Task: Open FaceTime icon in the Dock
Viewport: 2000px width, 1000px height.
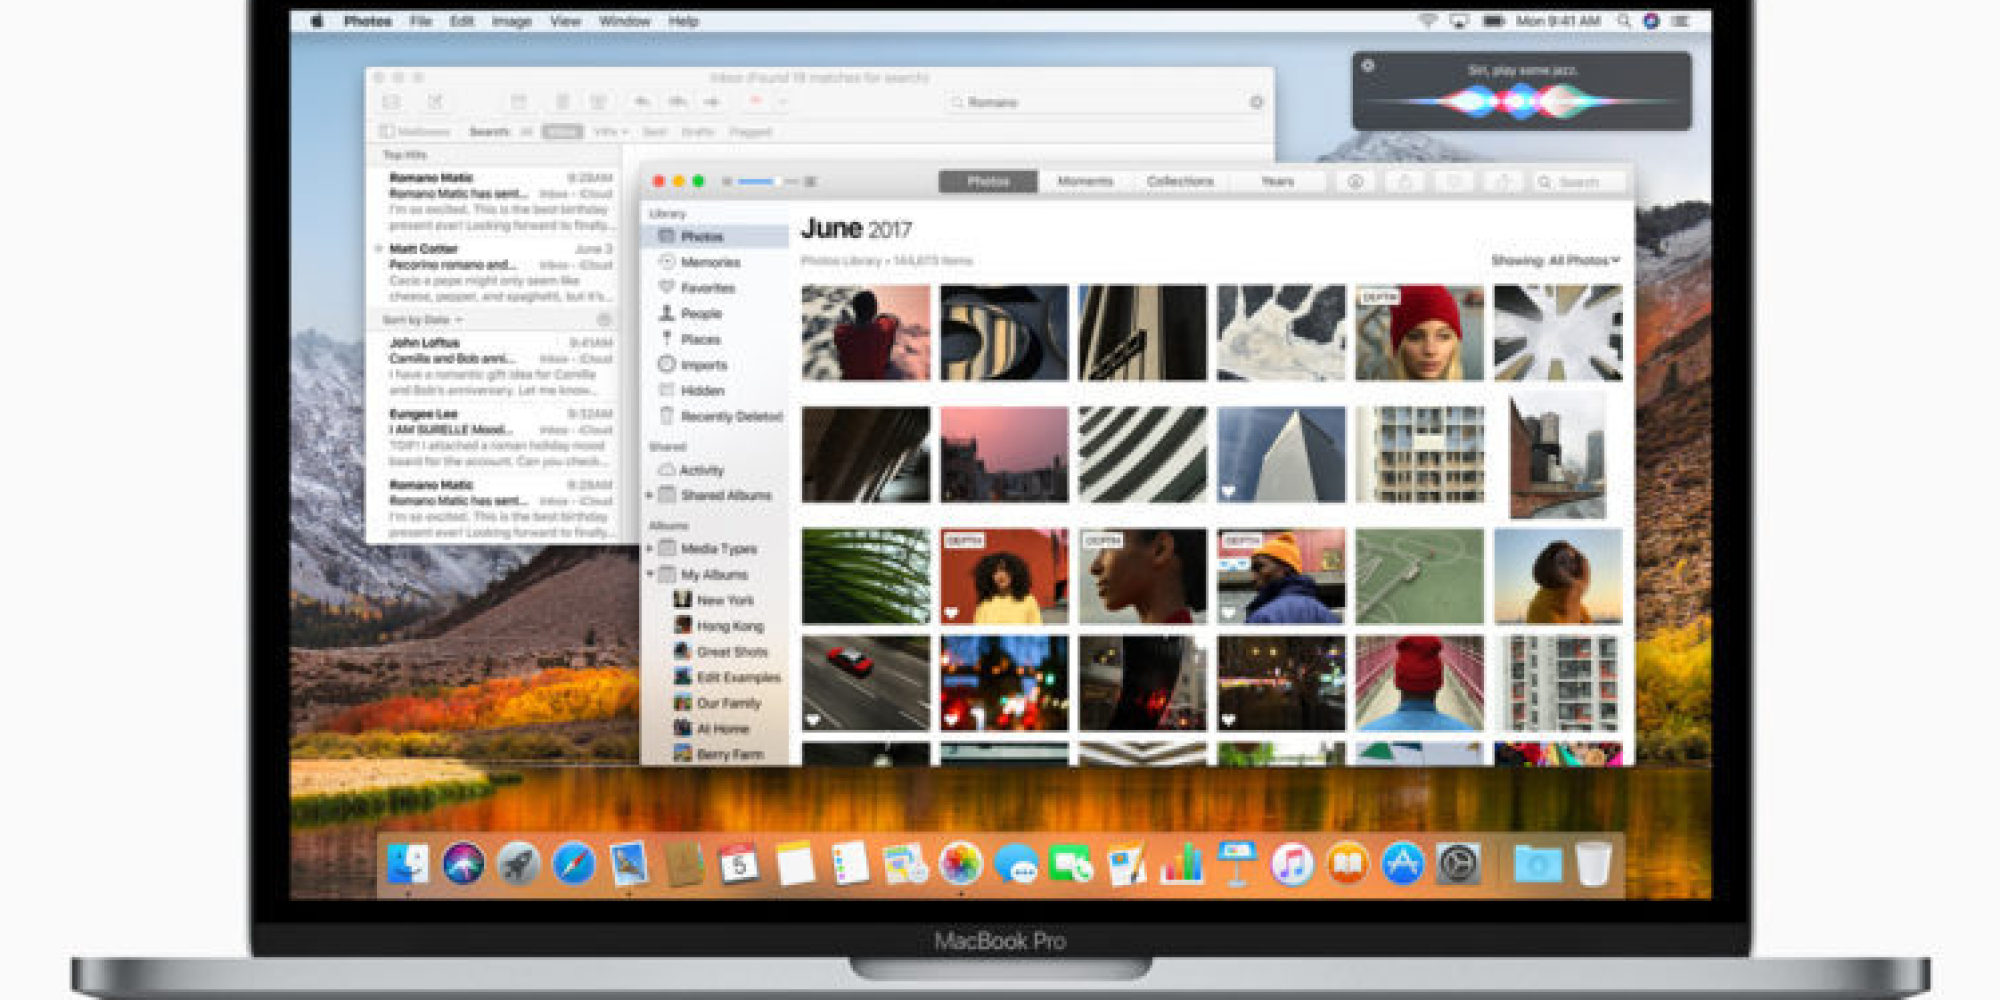Action: [x=1071, y=865]
